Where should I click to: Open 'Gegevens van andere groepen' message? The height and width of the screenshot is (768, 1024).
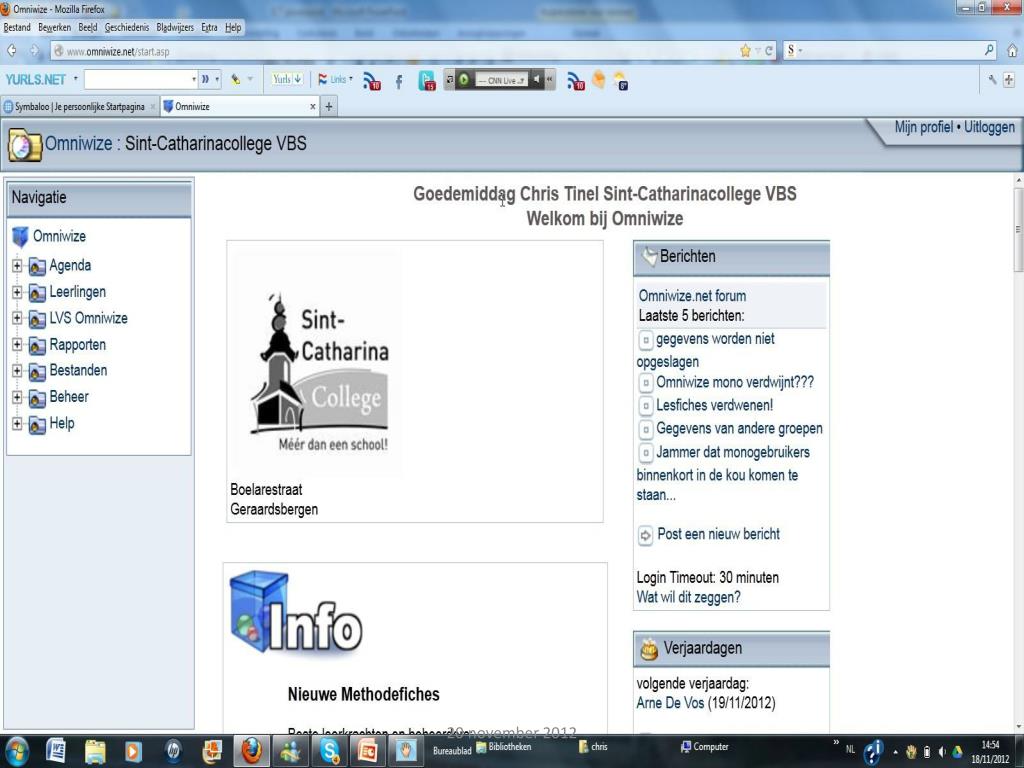[739, 428]
